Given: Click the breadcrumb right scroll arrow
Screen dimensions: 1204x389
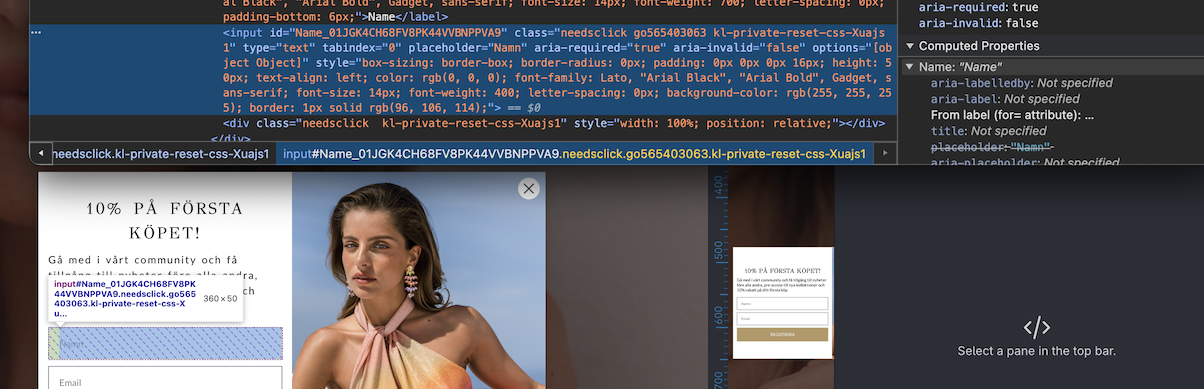Looking at the screenshot, I should 885,153.
